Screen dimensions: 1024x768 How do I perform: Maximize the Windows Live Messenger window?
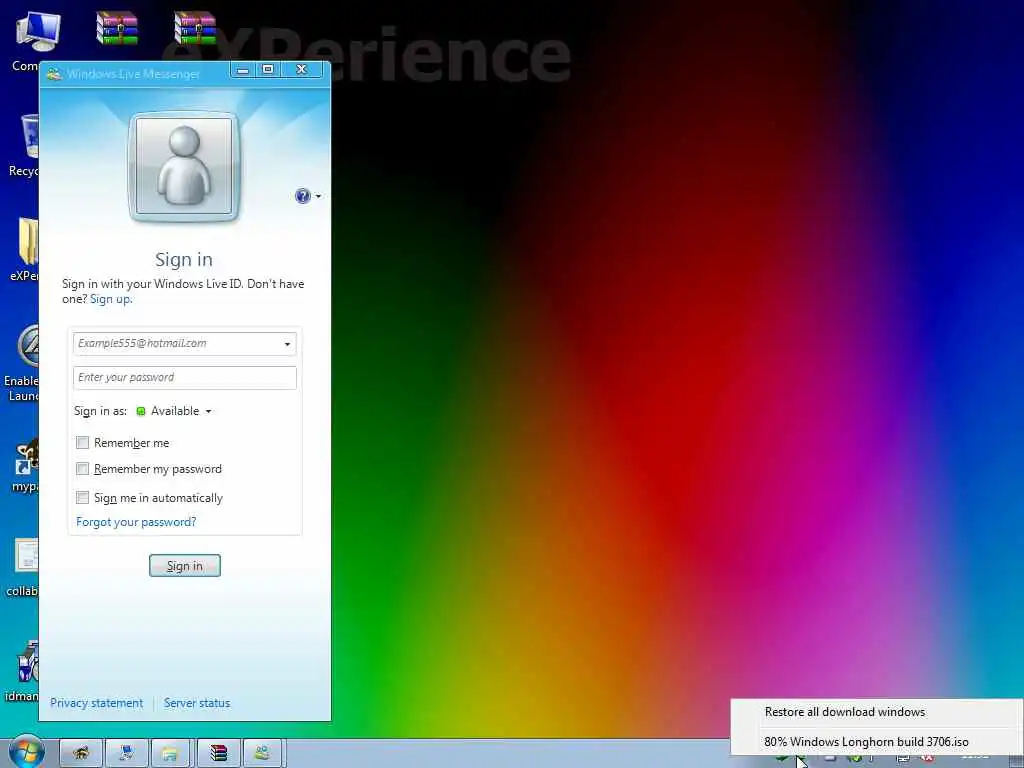[x=268, y=69]
